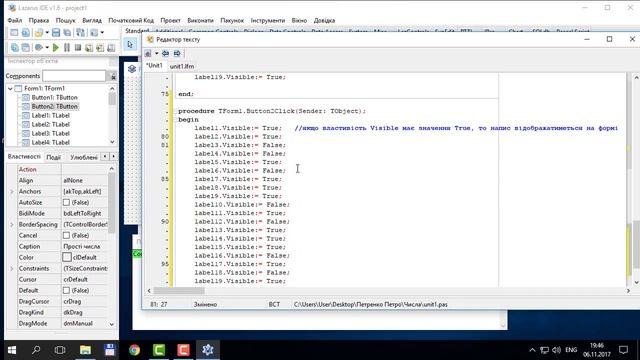Switch to the Події inspector tab

[x=53, y=157]
